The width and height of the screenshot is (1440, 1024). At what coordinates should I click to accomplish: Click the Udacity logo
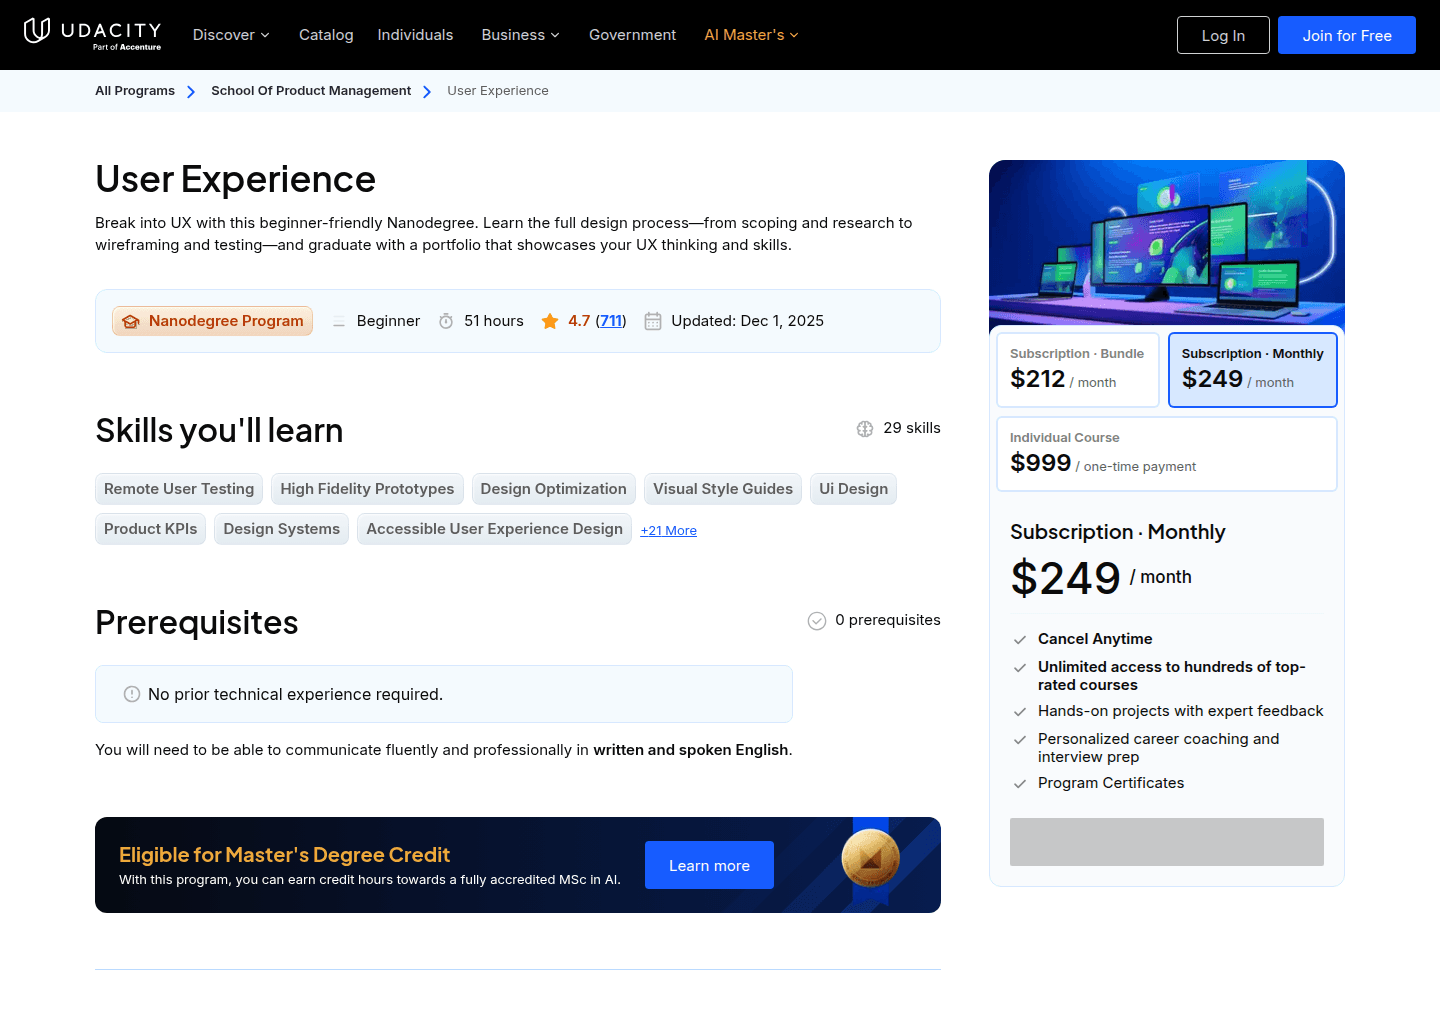click(92, 34)
